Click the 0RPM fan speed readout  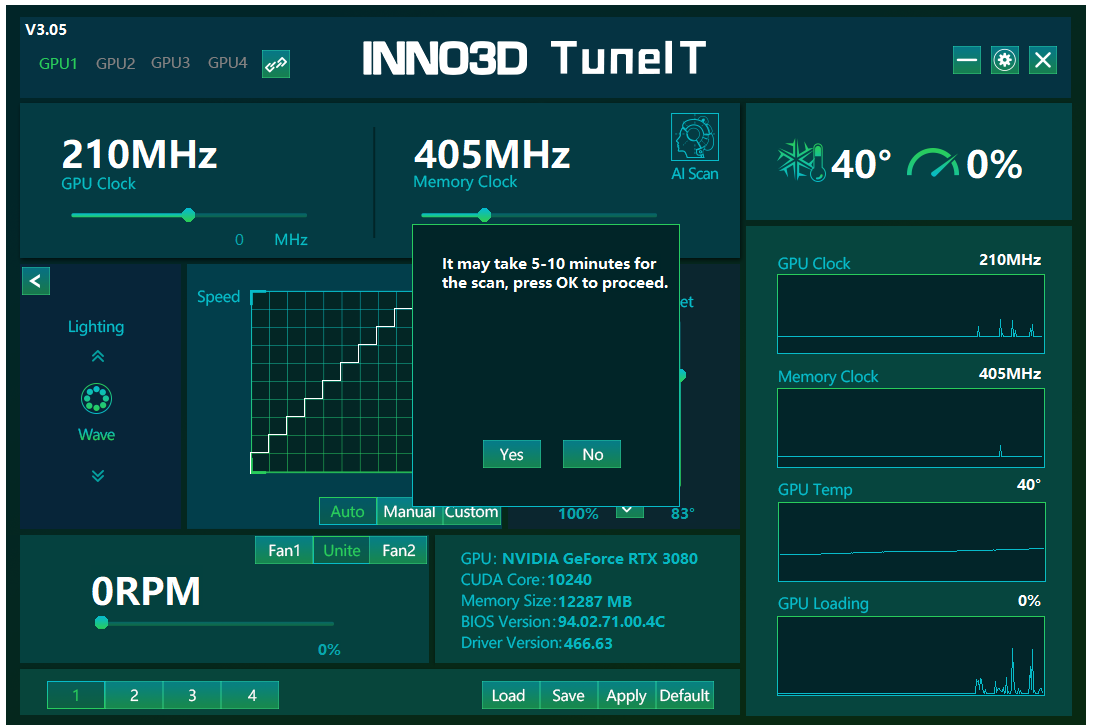(146, 591)
